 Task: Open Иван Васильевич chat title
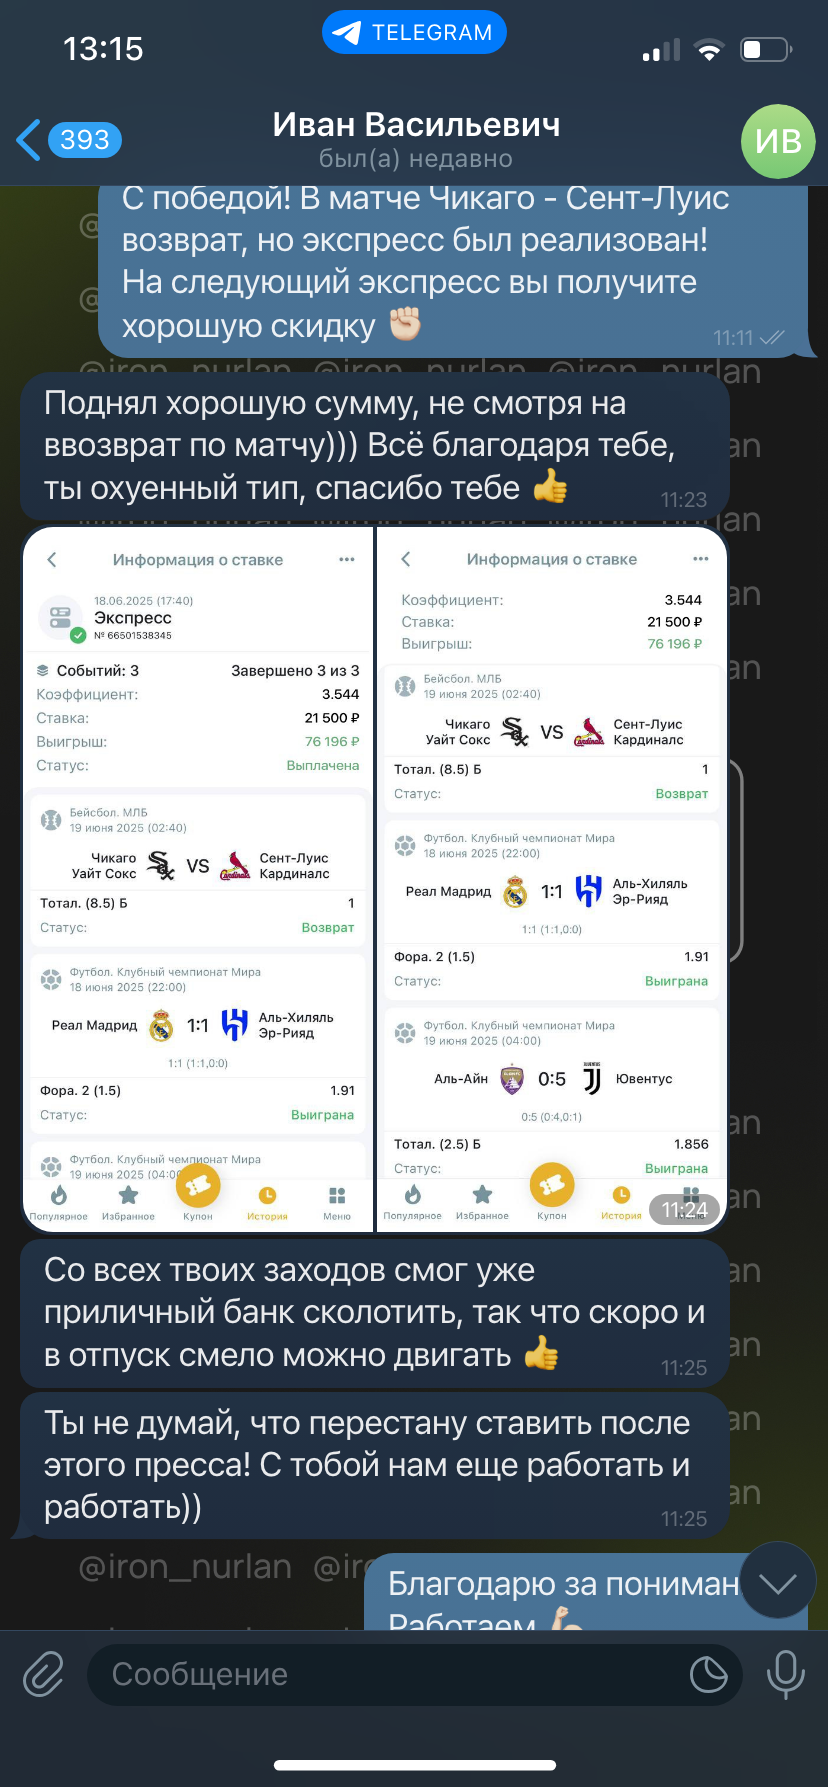(x=416, y=125)
